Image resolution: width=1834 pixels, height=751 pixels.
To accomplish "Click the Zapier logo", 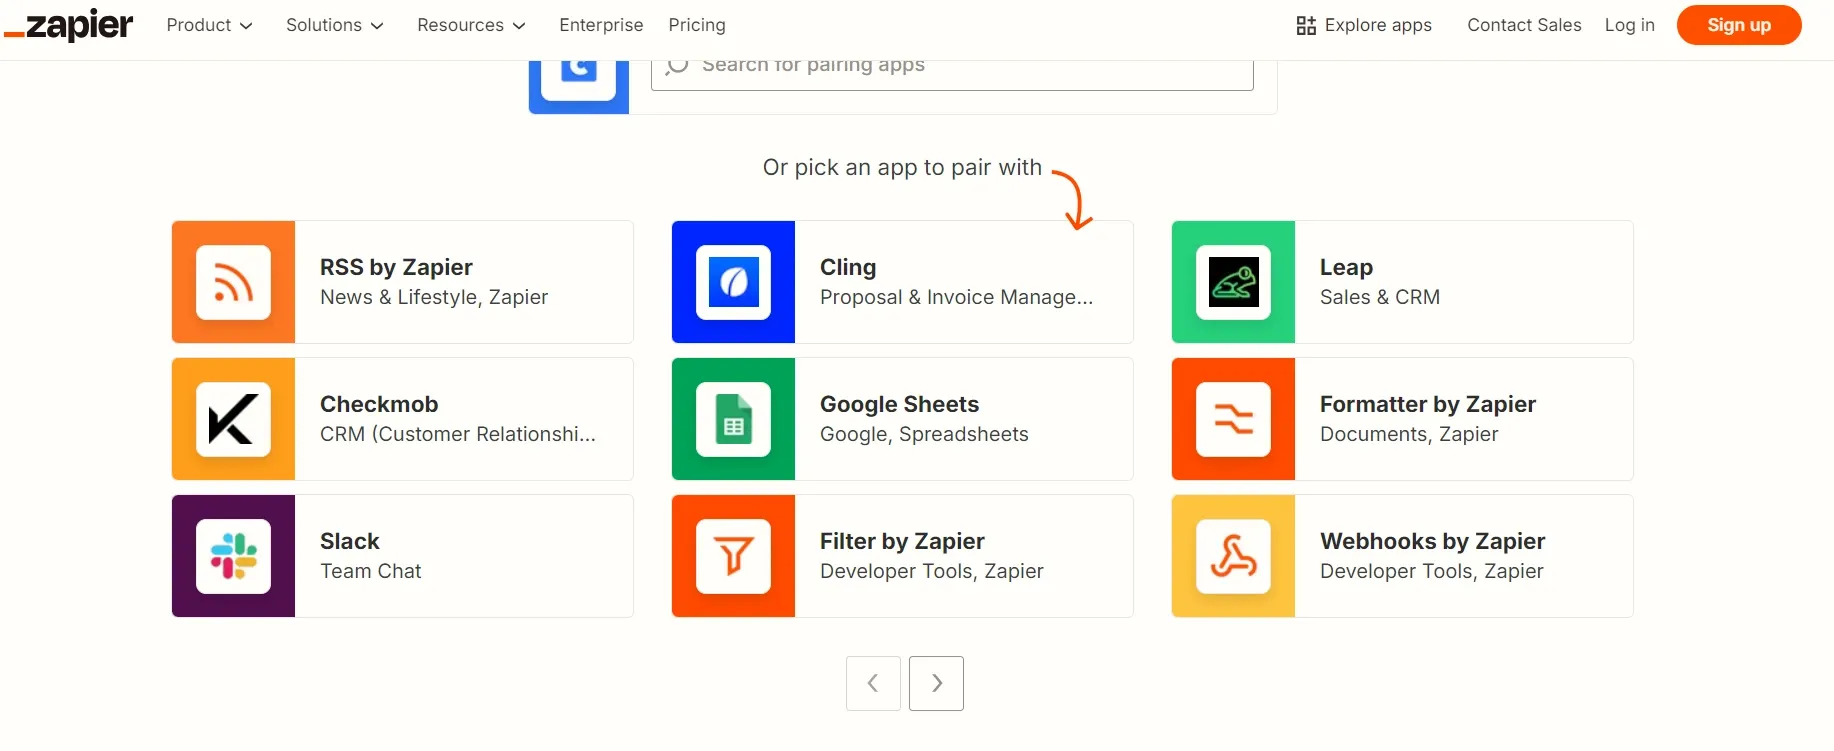I will point(69,25).
